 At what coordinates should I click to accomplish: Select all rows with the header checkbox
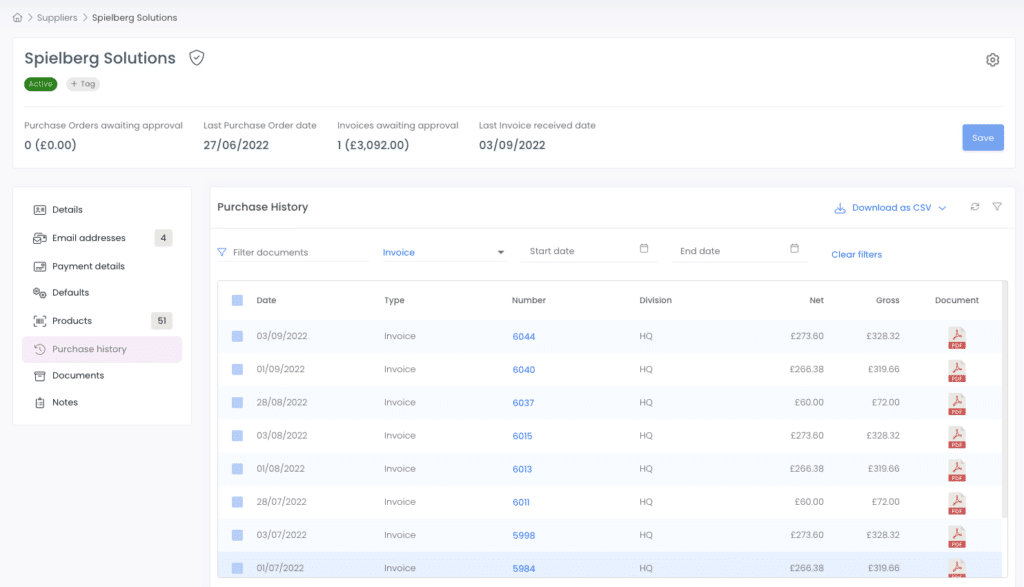point(237,300)
